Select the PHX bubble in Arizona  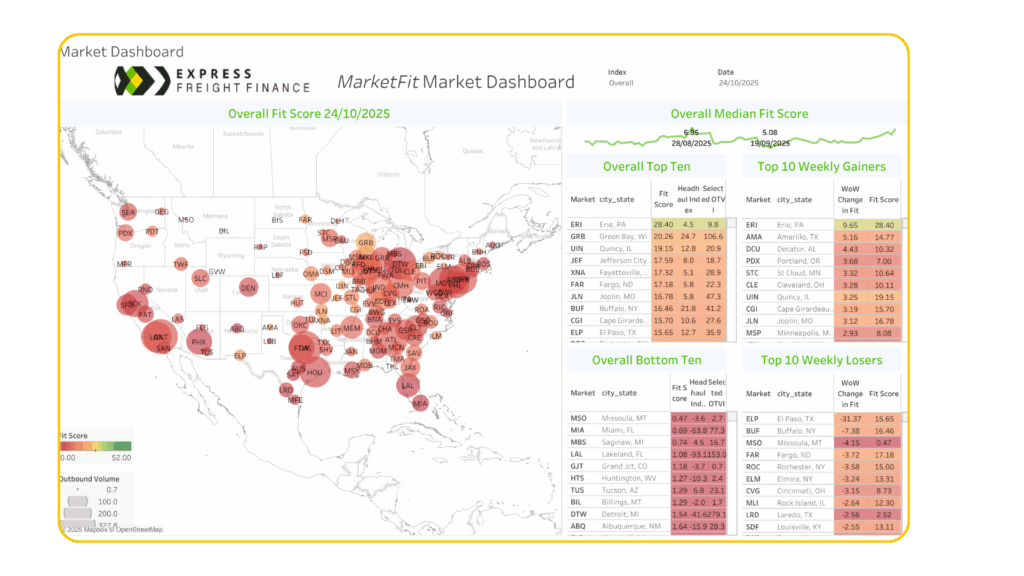(198, 342)
